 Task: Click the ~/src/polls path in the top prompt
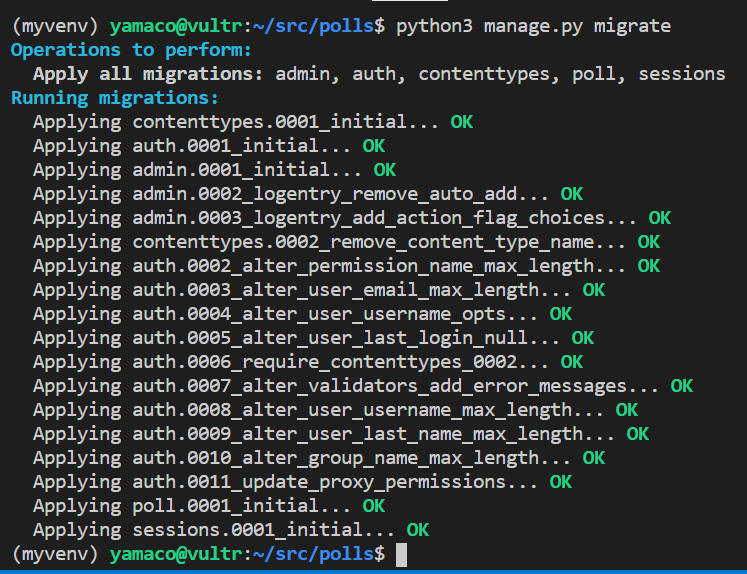click(x=313, y=26)
